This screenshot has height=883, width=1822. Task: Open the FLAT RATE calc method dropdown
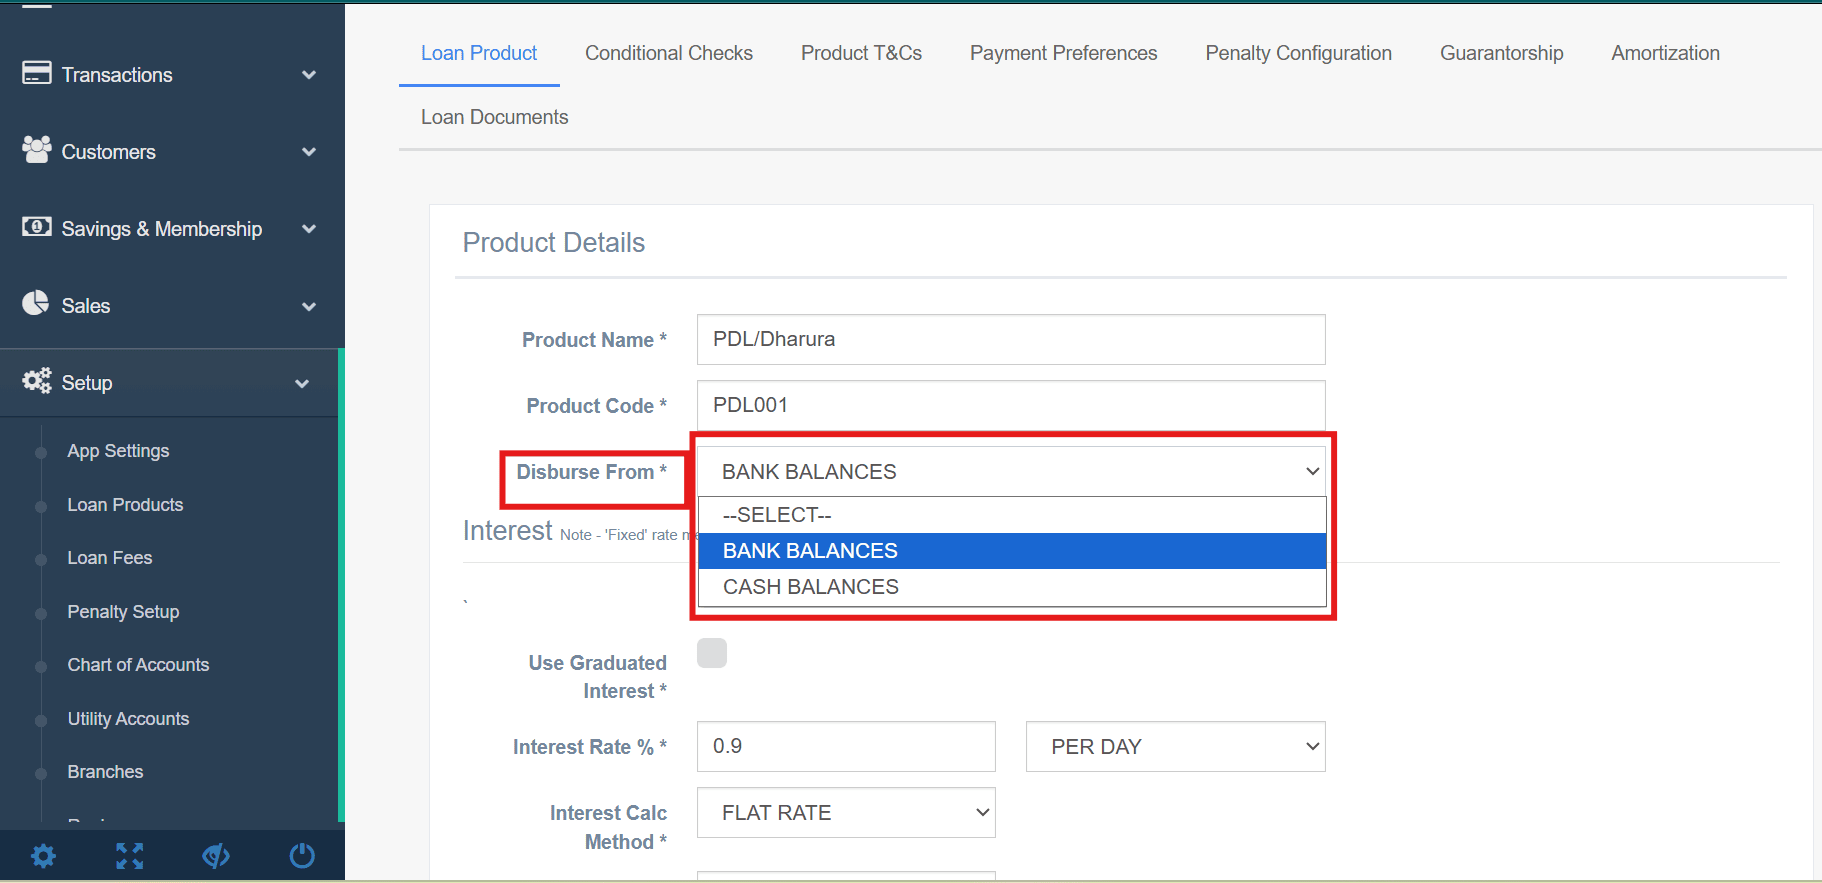pos(846,813)
